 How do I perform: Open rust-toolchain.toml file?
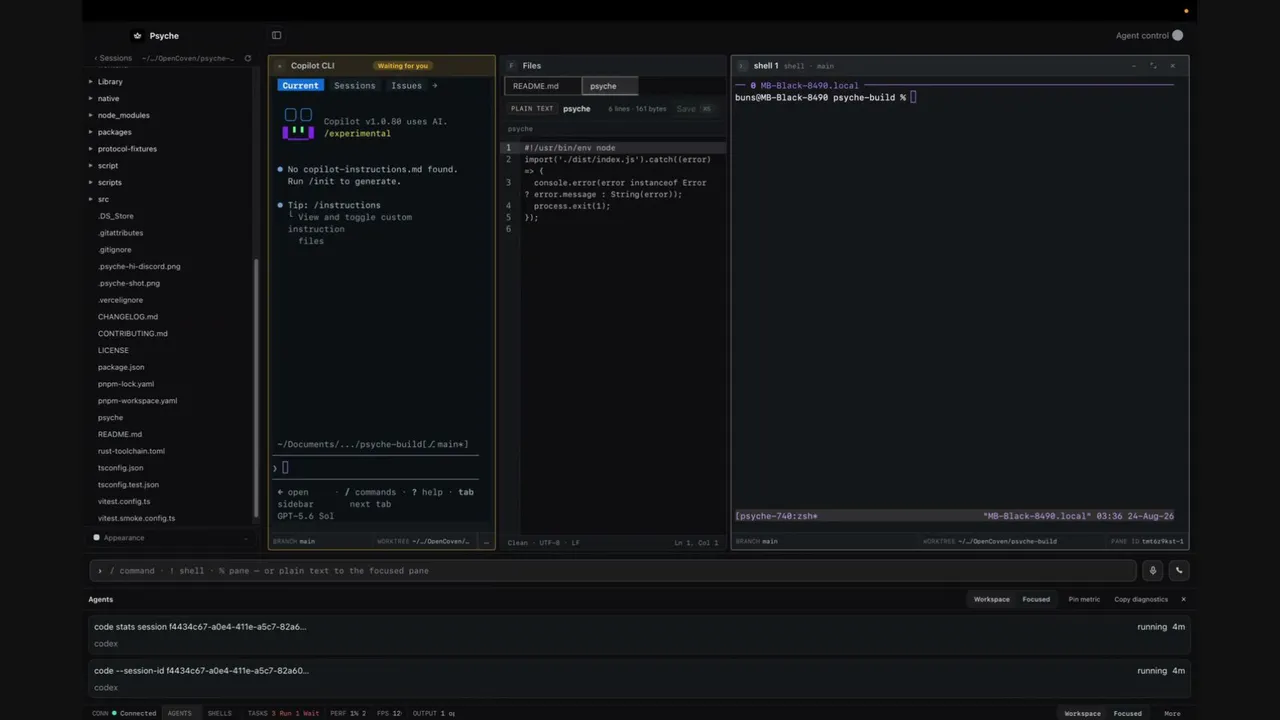pos(131,451)
